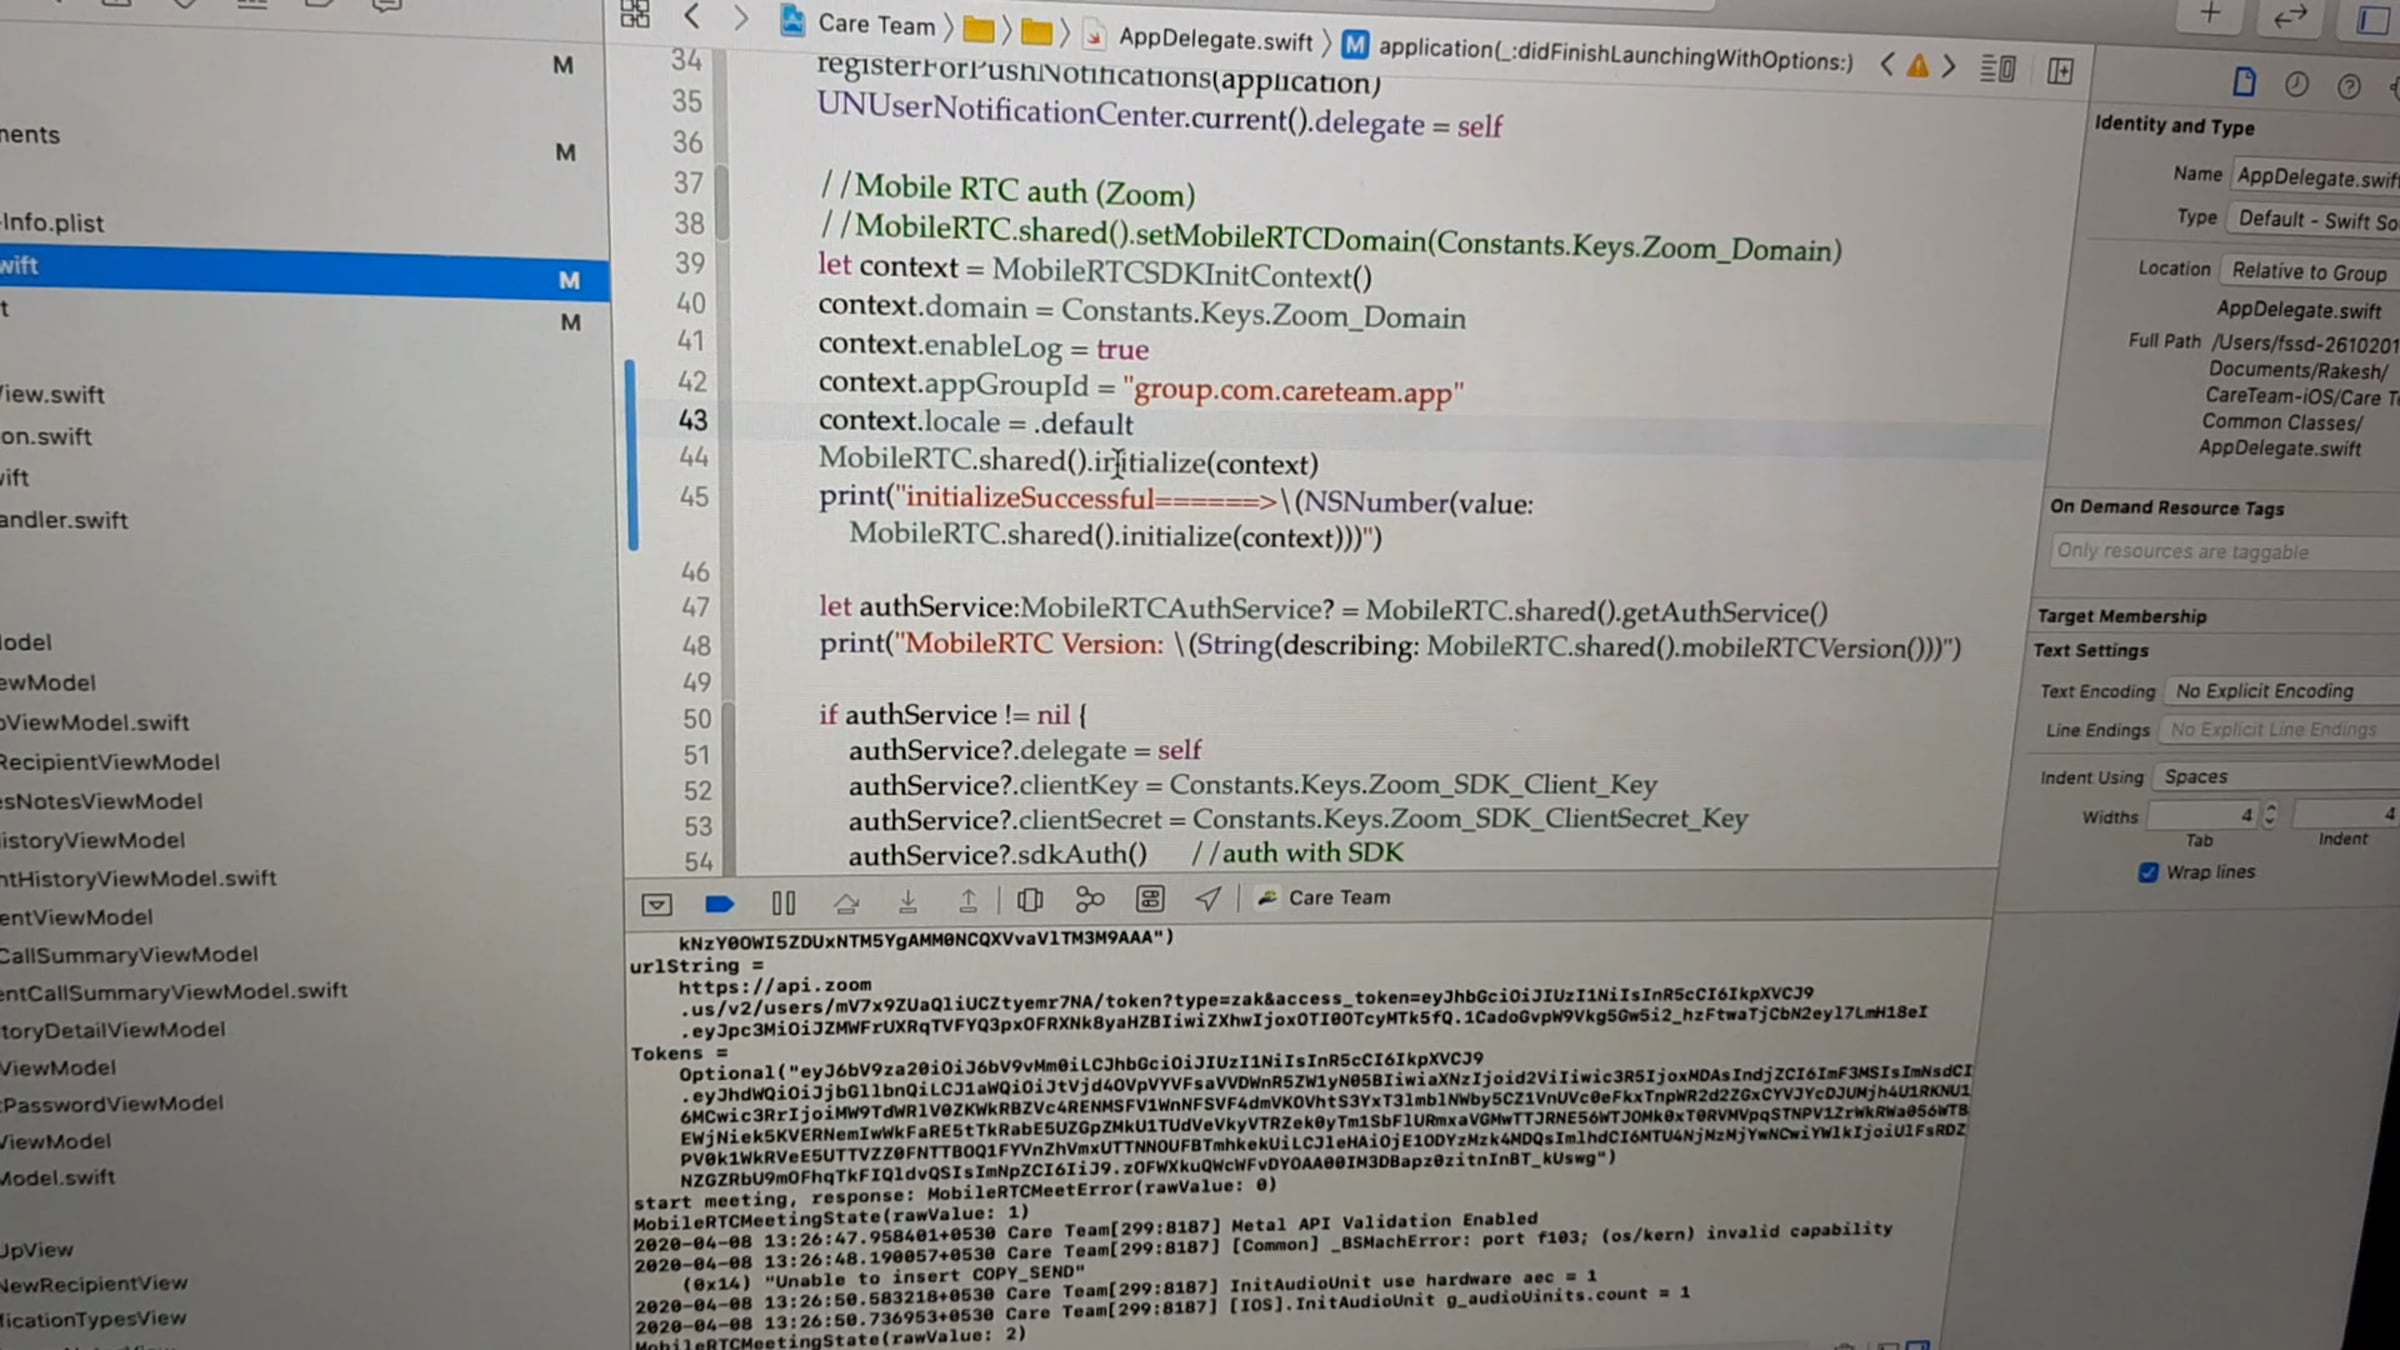Step into the function

click(907, 902)
